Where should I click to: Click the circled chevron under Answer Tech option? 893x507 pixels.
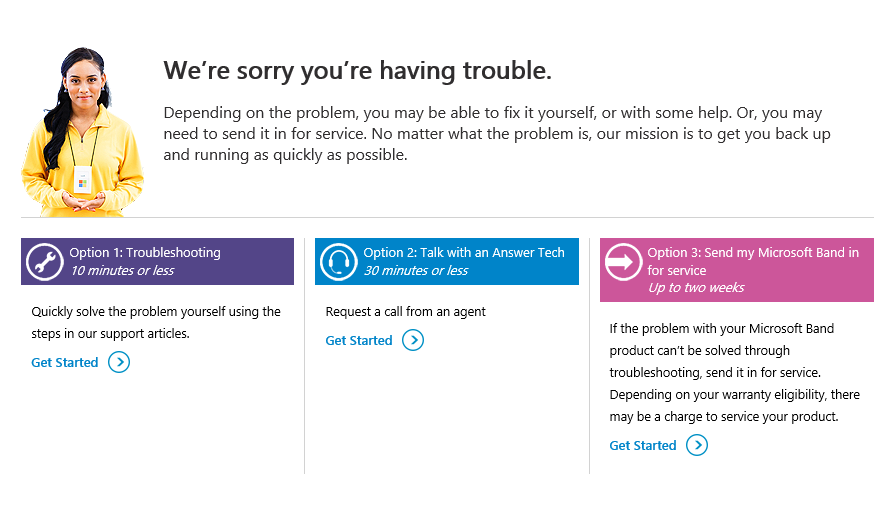point(413,340)
